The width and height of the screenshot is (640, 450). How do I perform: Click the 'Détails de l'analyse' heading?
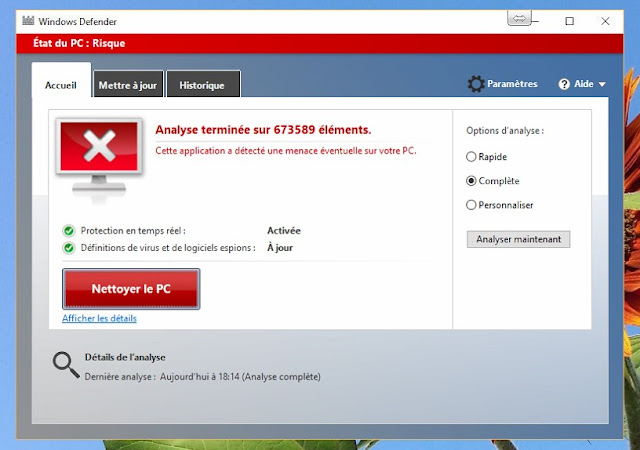coord(125,357)
